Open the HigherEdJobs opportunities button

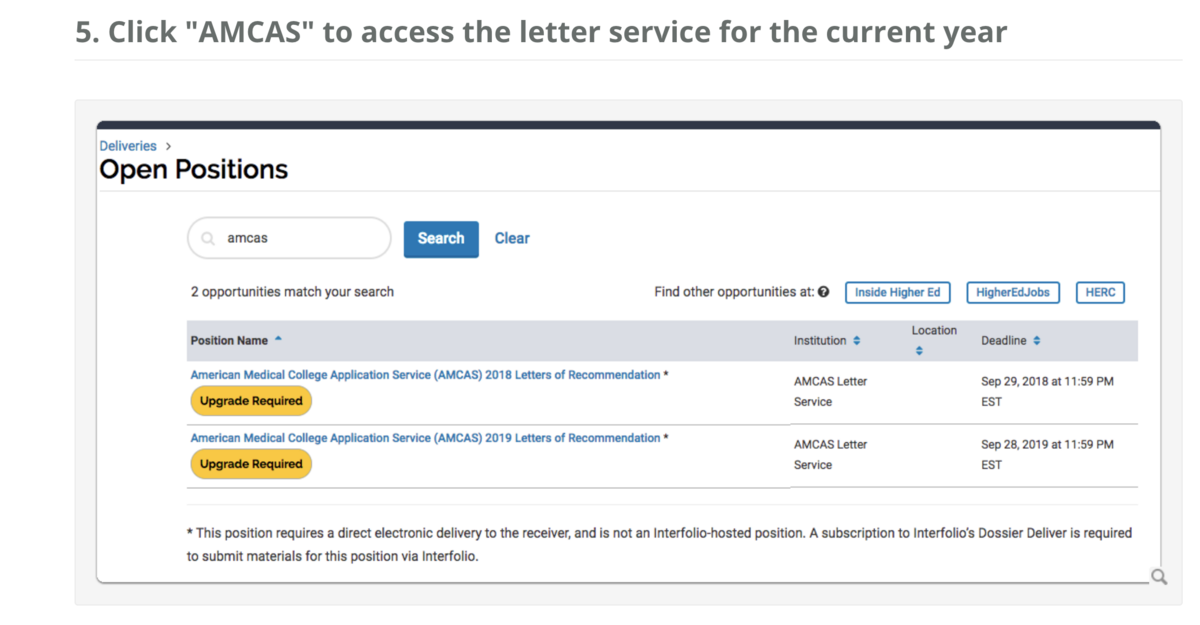pos(1013,292)
